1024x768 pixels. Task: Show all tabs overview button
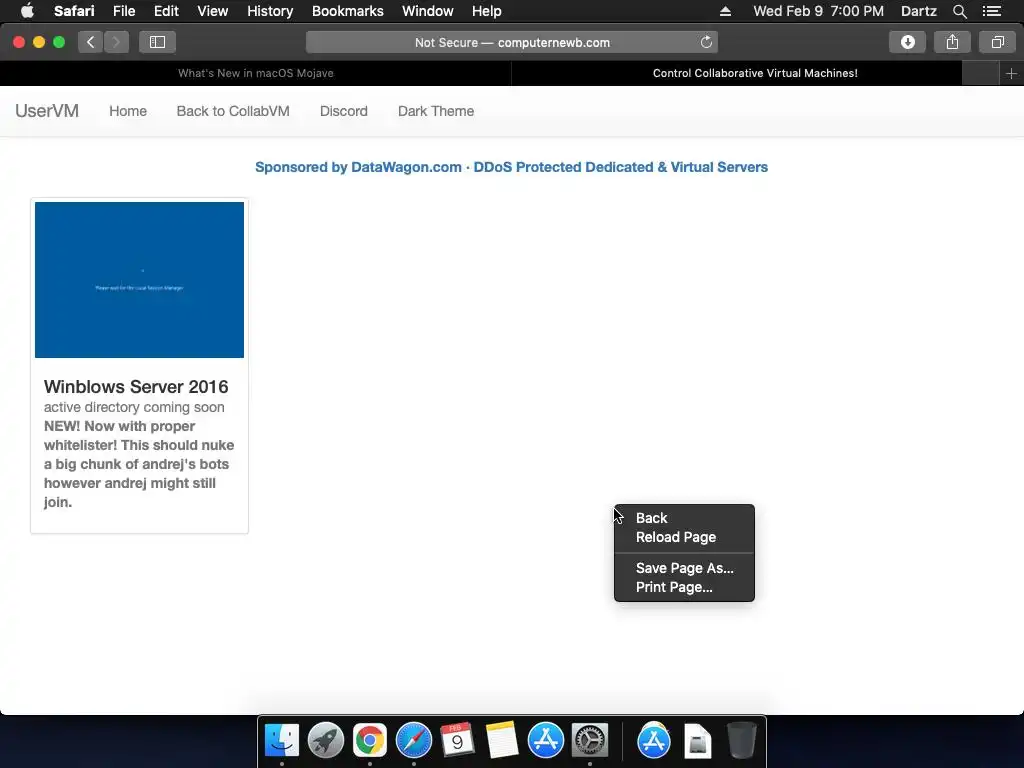click(x=997, y=42)
